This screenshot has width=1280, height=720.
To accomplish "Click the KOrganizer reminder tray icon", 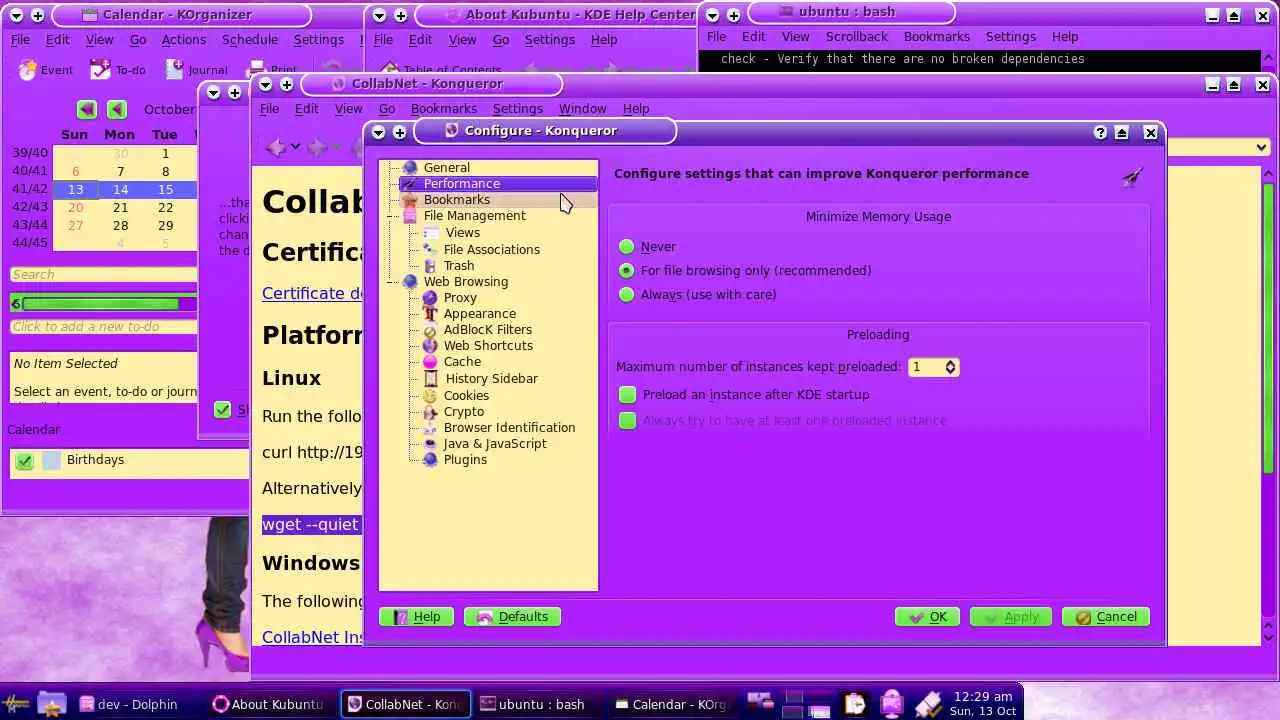I will 855,704.
